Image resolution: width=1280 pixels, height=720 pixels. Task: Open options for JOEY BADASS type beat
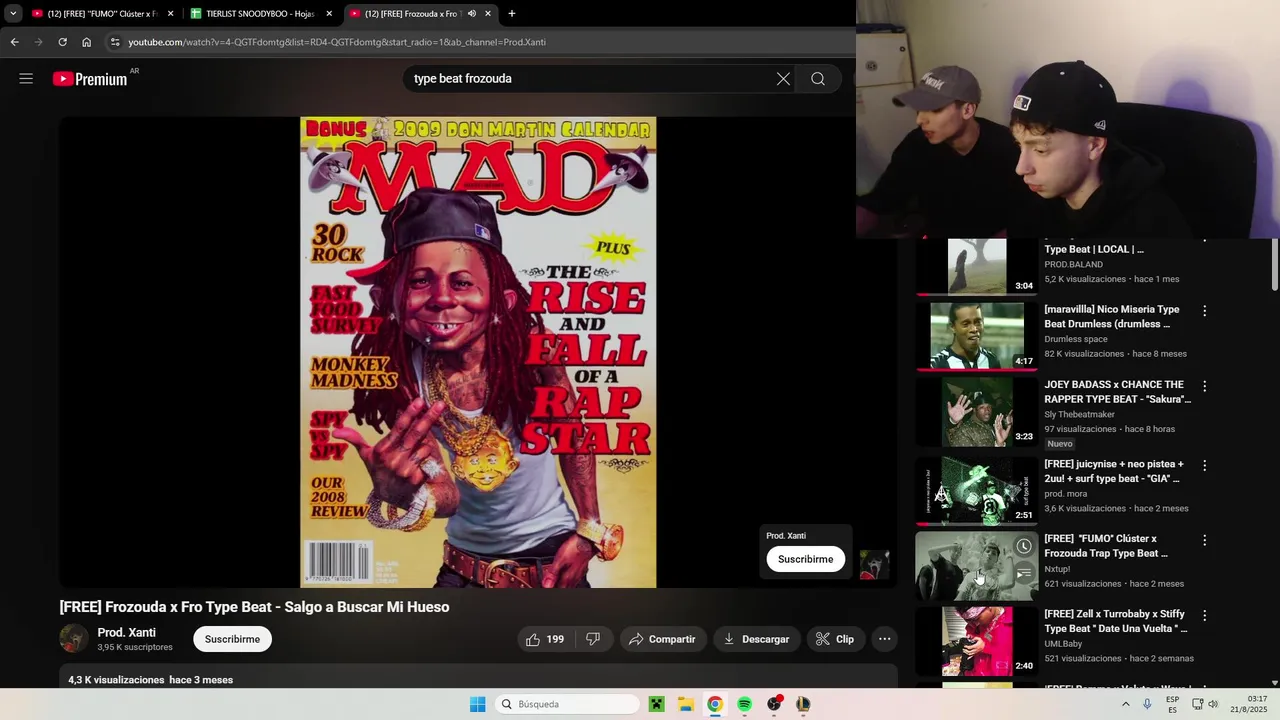[1204, 386]
